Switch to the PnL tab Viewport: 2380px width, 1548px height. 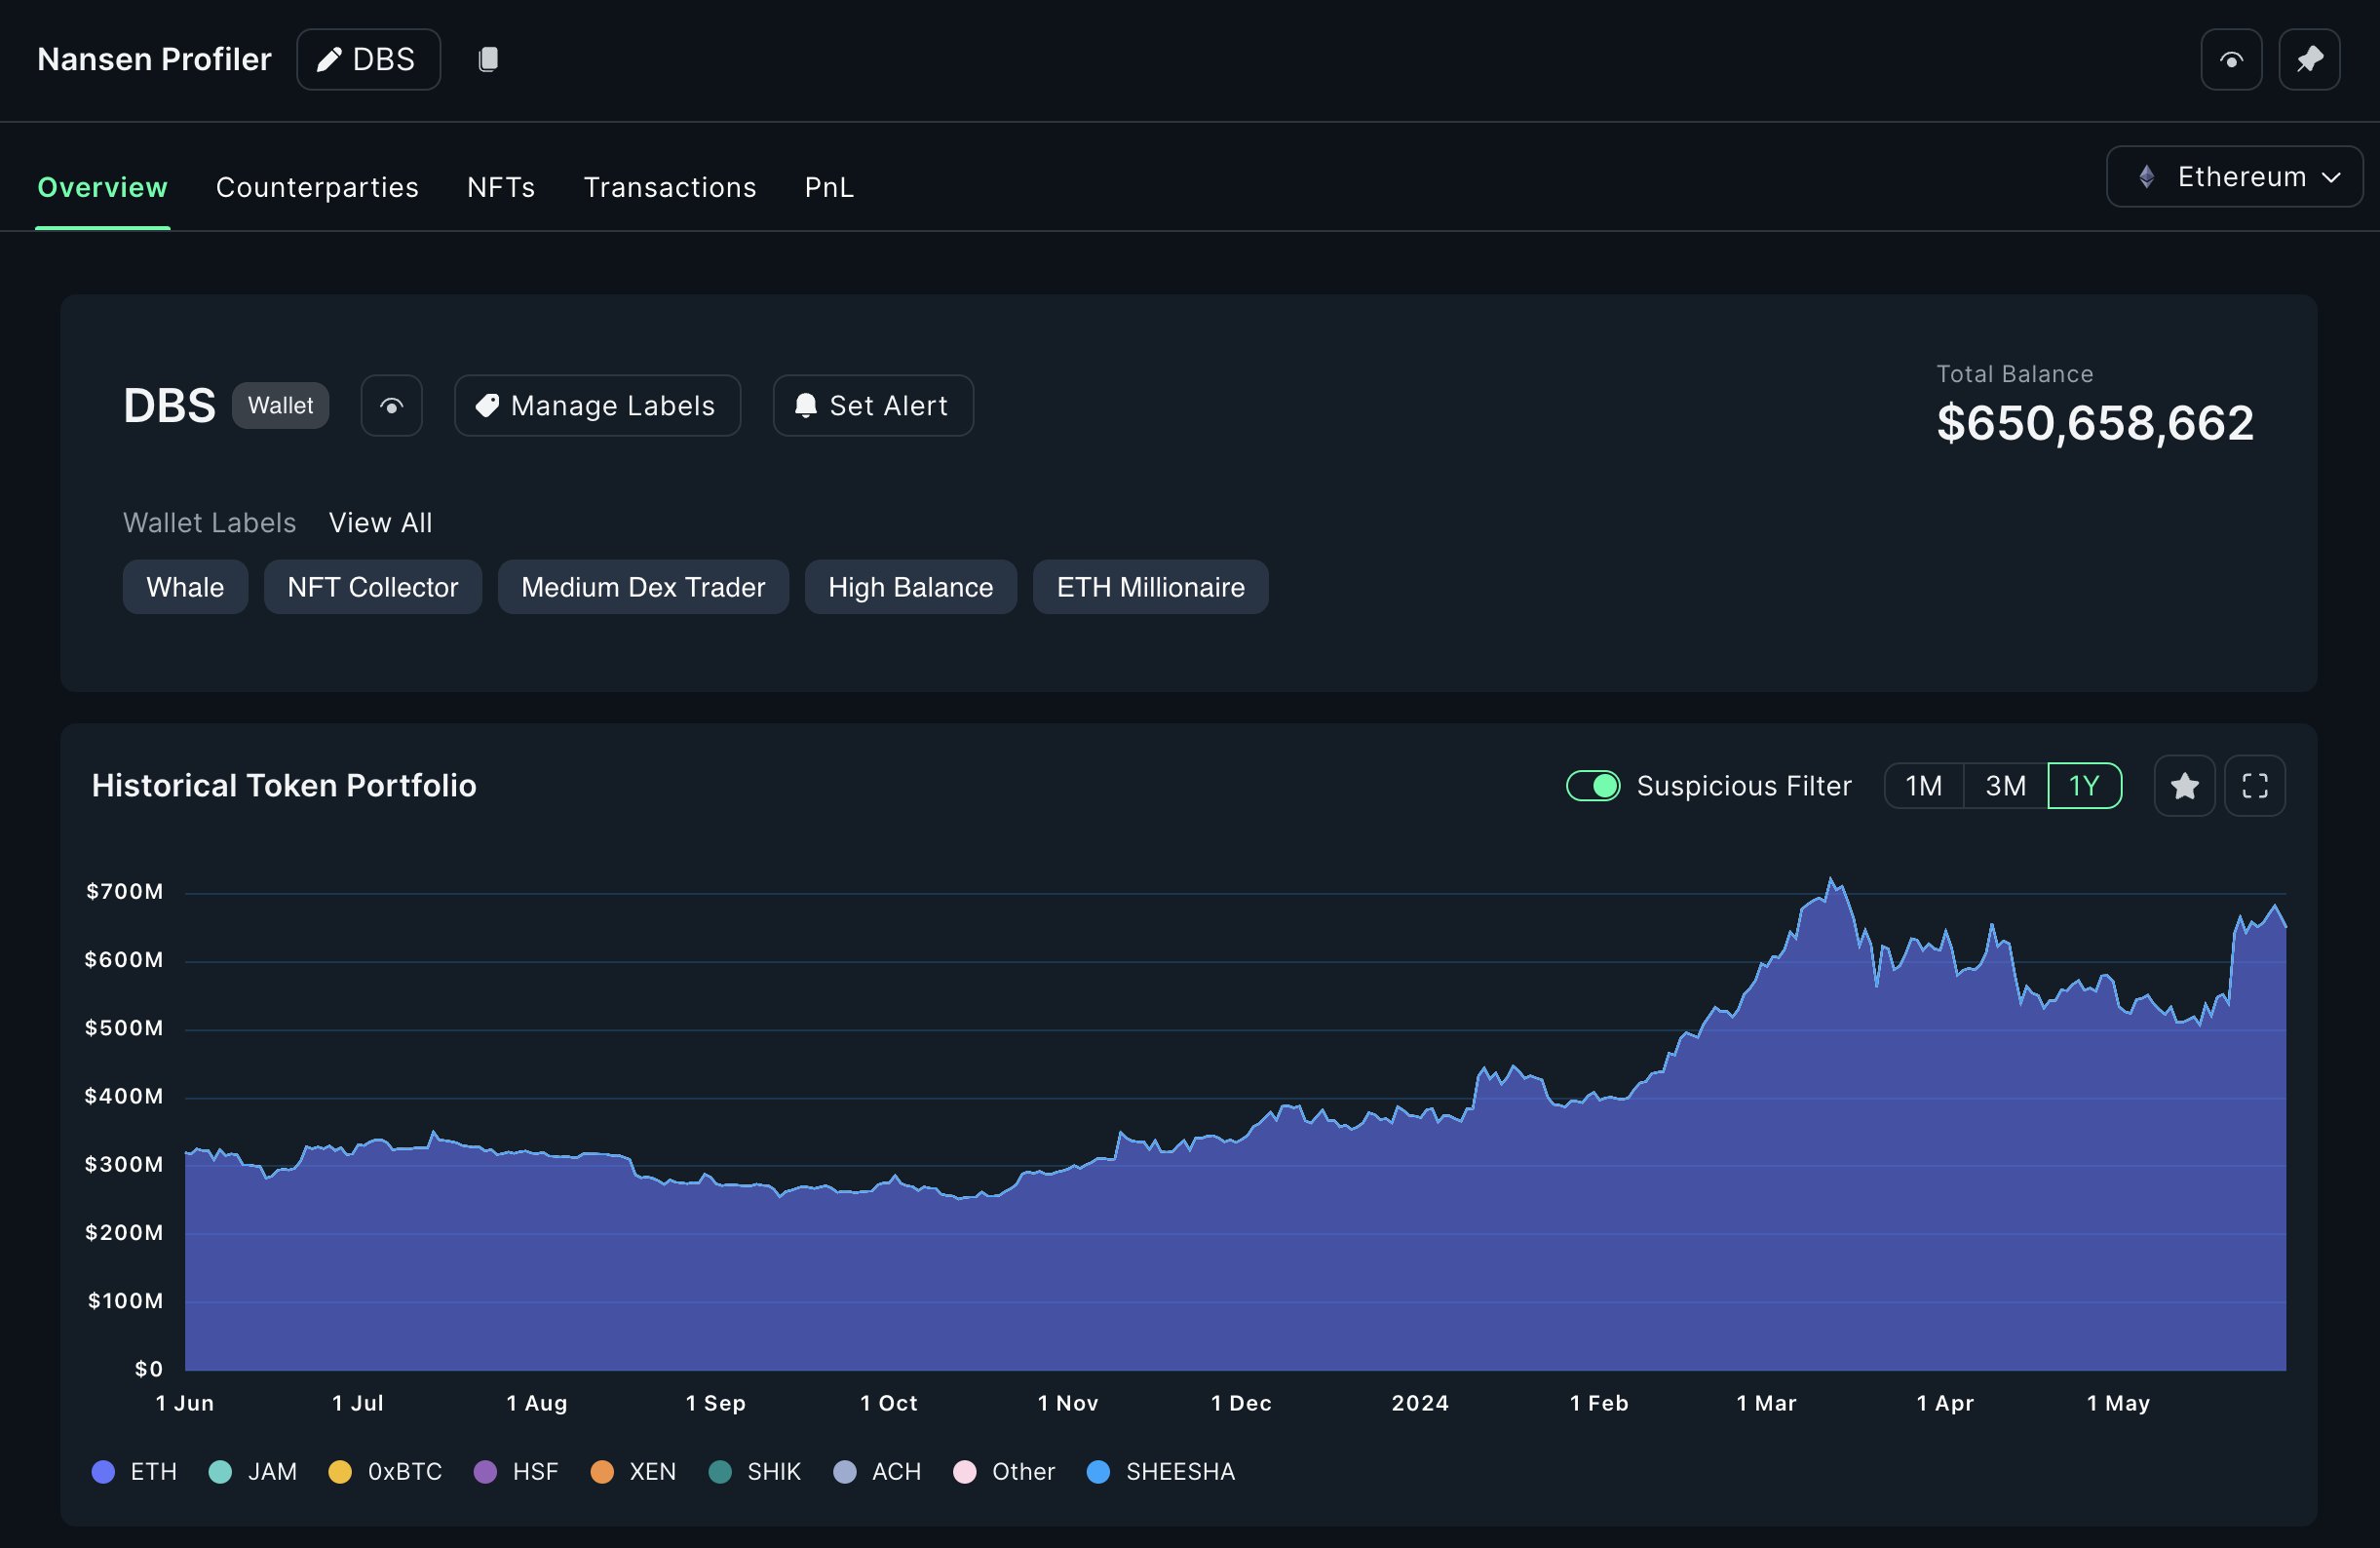[x=829, y=187]
